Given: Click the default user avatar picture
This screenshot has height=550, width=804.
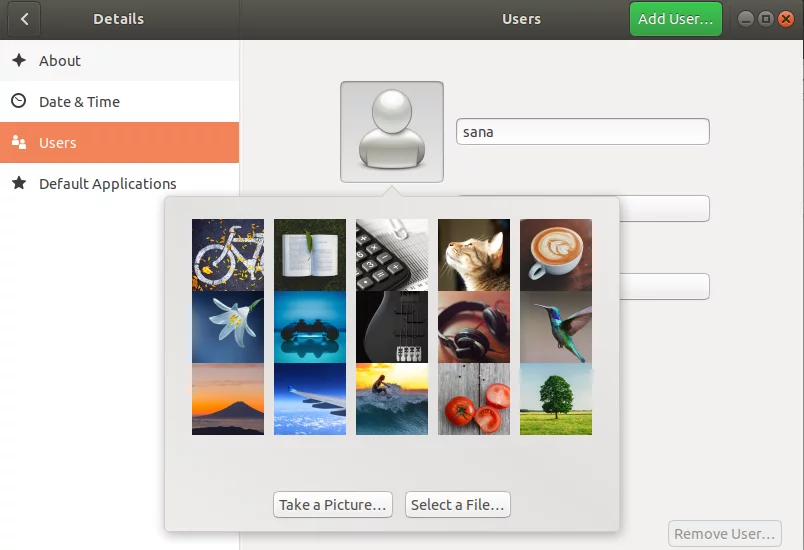Looking at the screenshot, I should [x=391, y=132].
